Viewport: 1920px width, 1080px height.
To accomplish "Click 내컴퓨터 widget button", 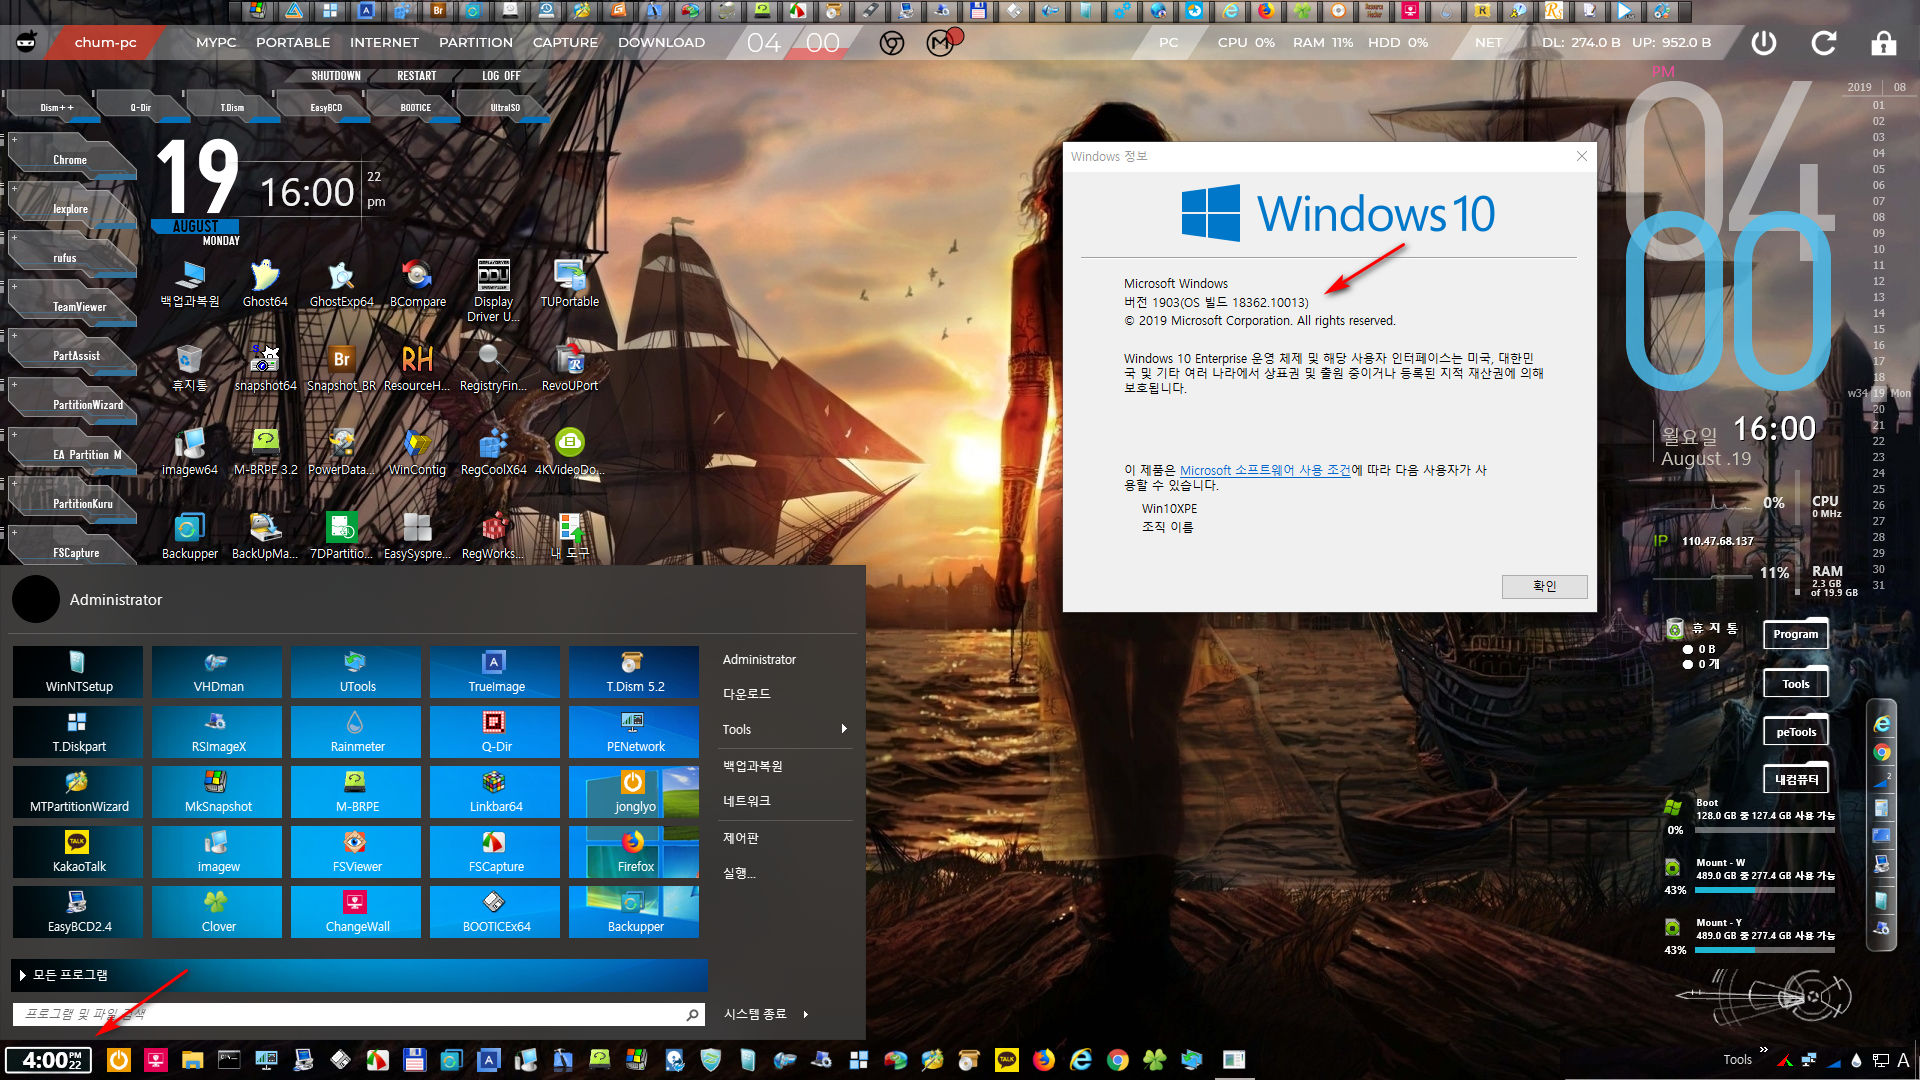I will pos(1796,779).
